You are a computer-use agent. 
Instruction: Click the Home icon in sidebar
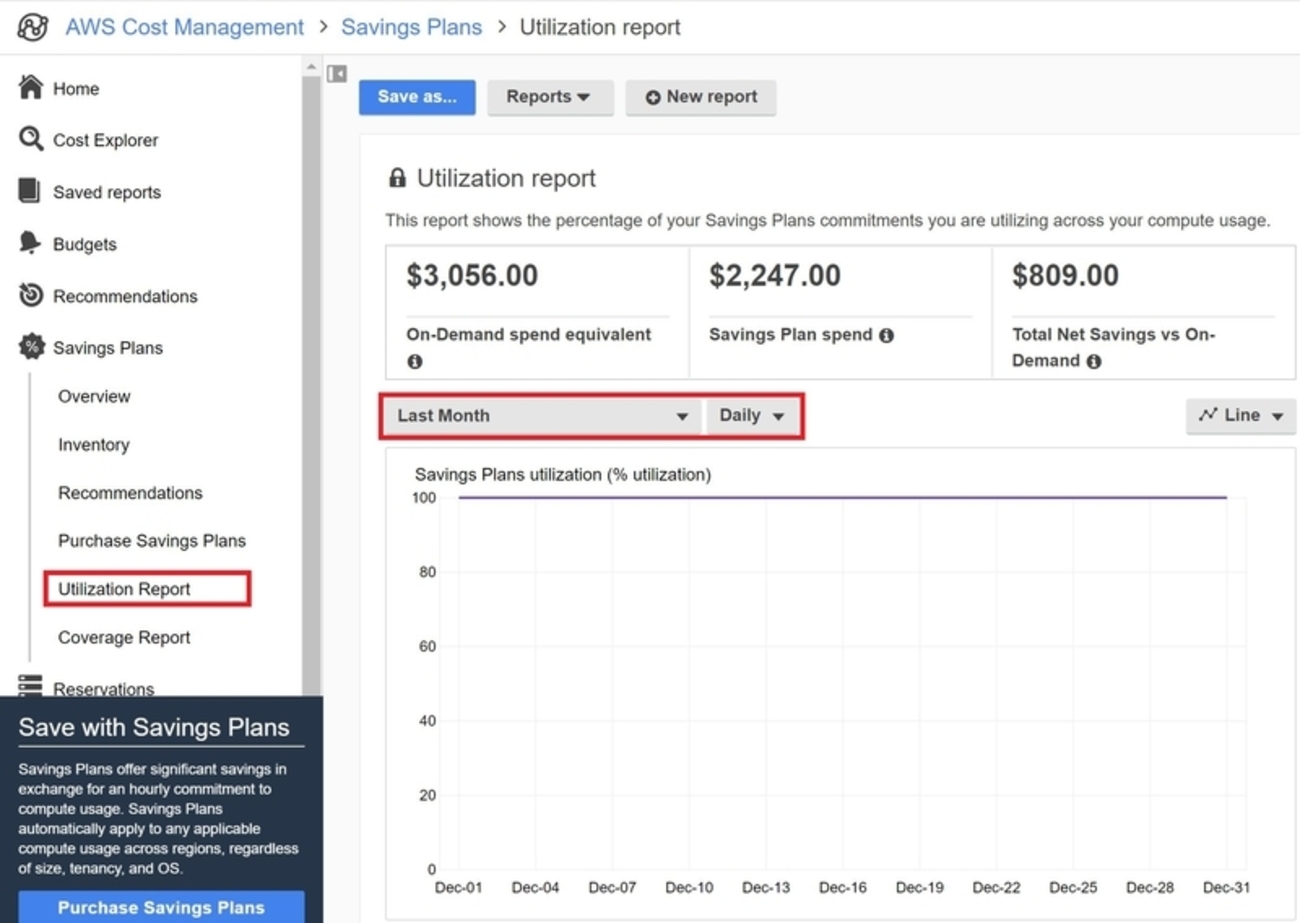click(x=31, y=88)
